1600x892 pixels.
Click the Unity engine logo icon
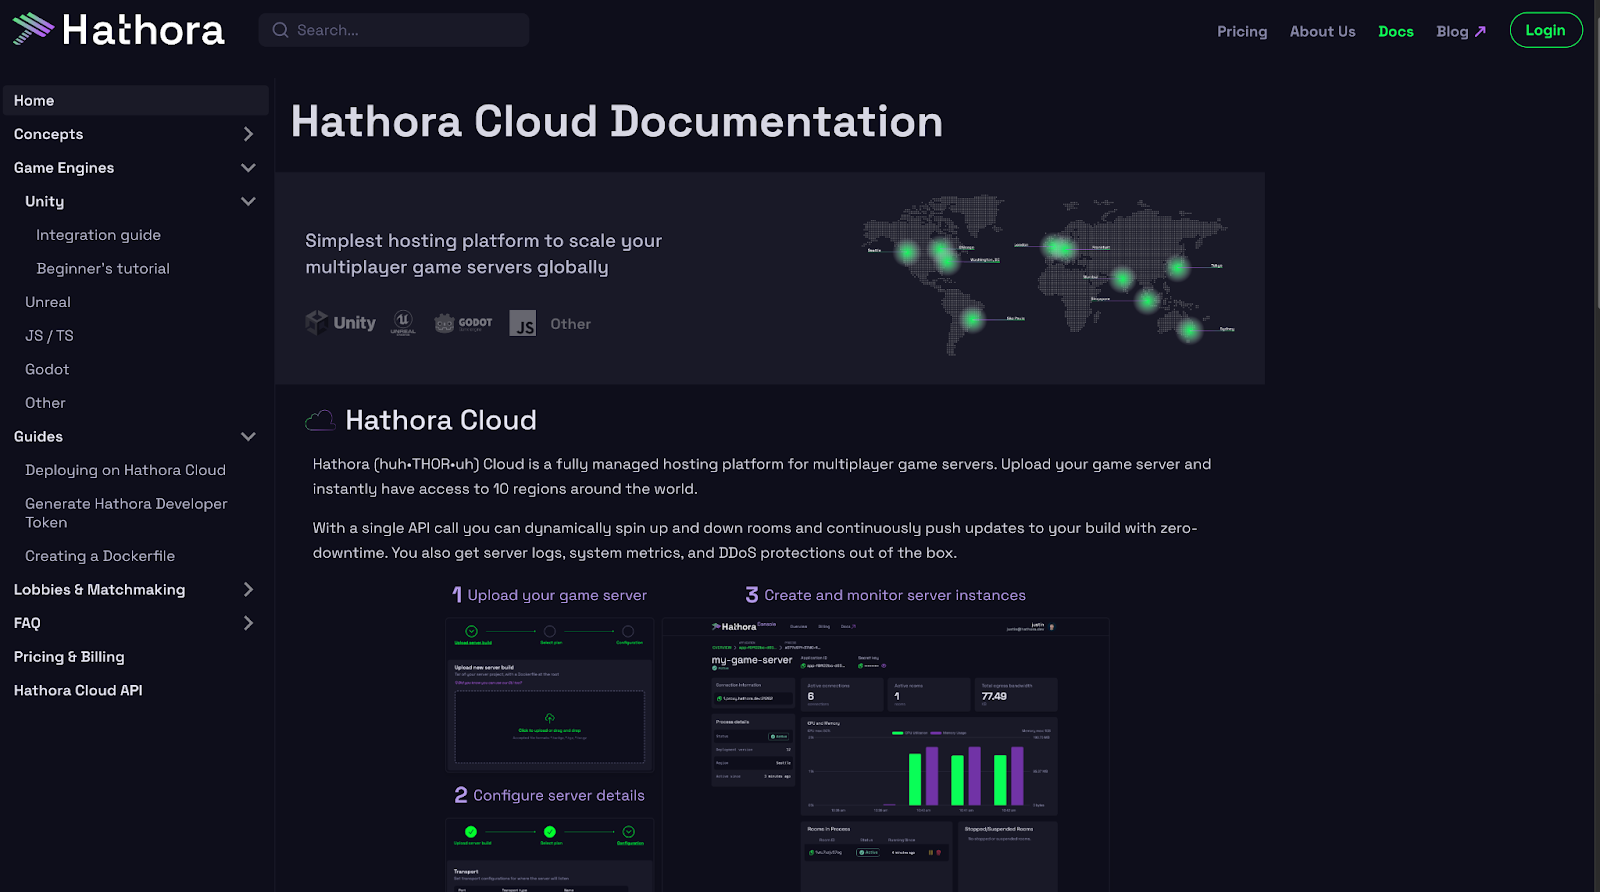[317, 322]
